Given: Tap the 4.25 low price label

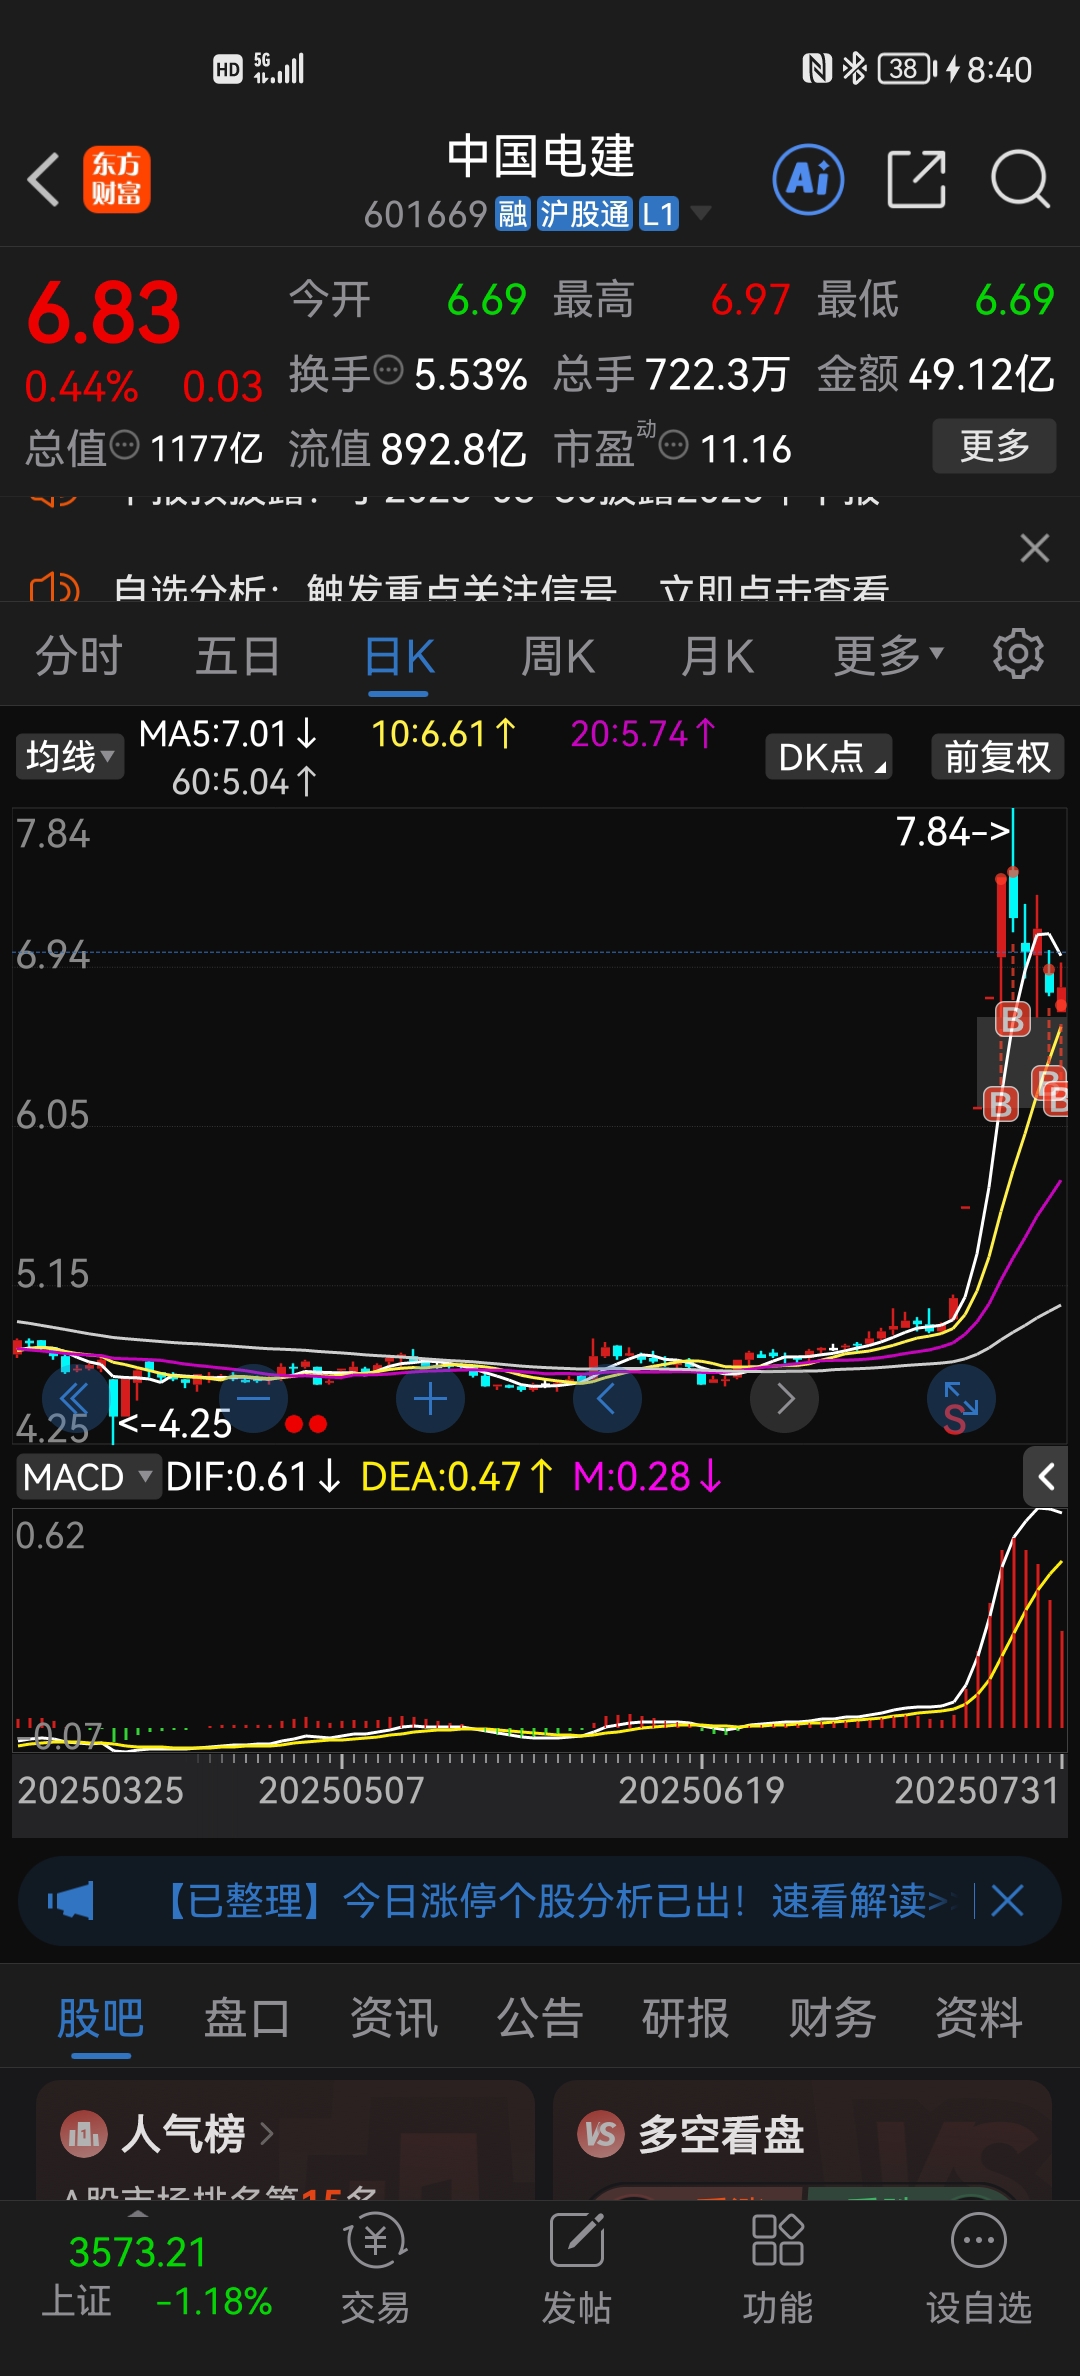Looking at the screenshot, I should 176,1423.
